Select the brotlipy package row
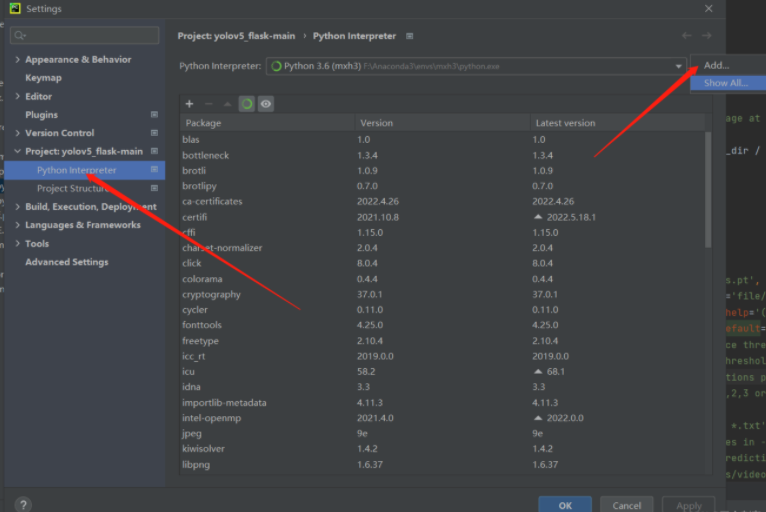This screenshot has width=766, height=512. click(443, 186)
